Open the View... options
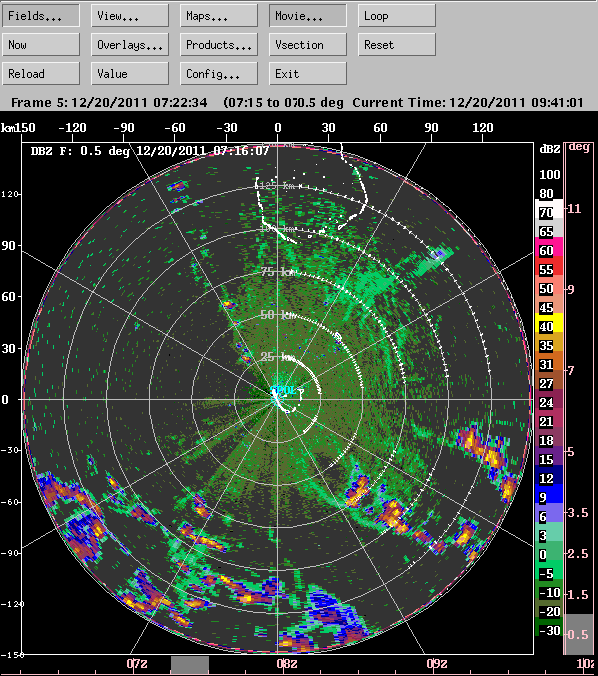This screenshot has height=676, width=598. [x=129, y=16]
